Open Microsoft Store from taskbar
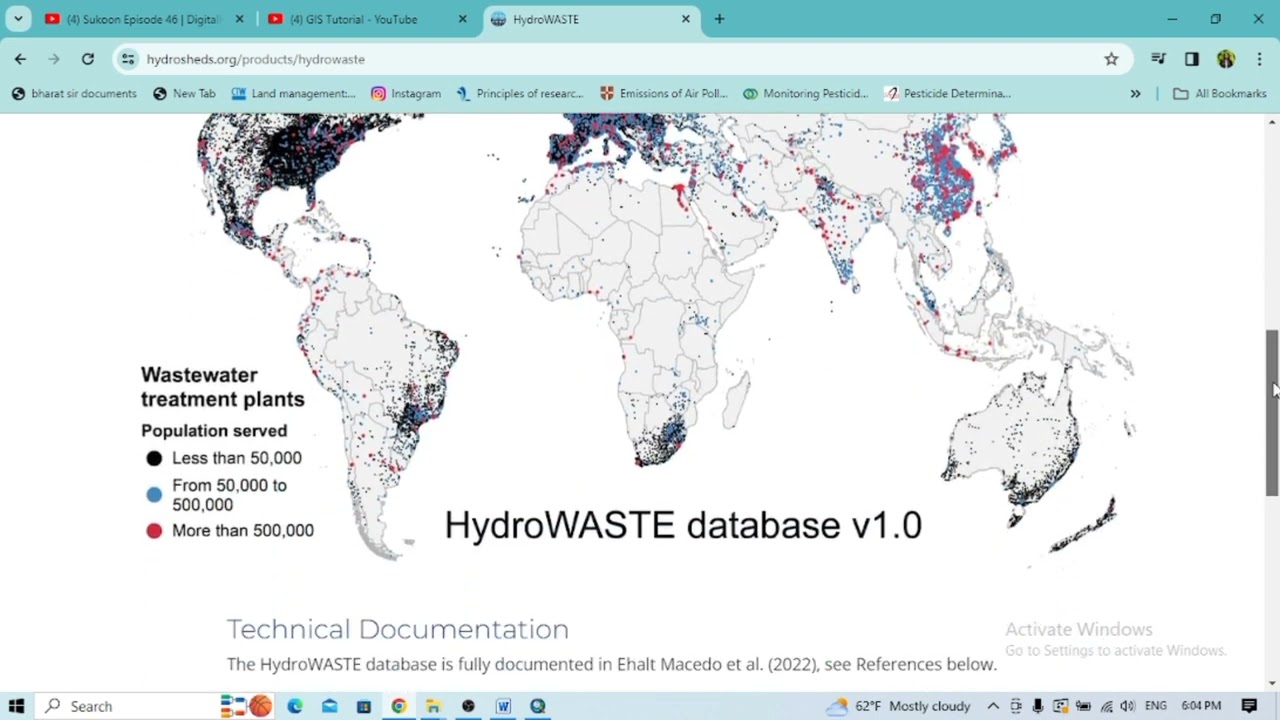Image resolution: width=1280 pixels, height=720 pixels. tap(364, 706)
